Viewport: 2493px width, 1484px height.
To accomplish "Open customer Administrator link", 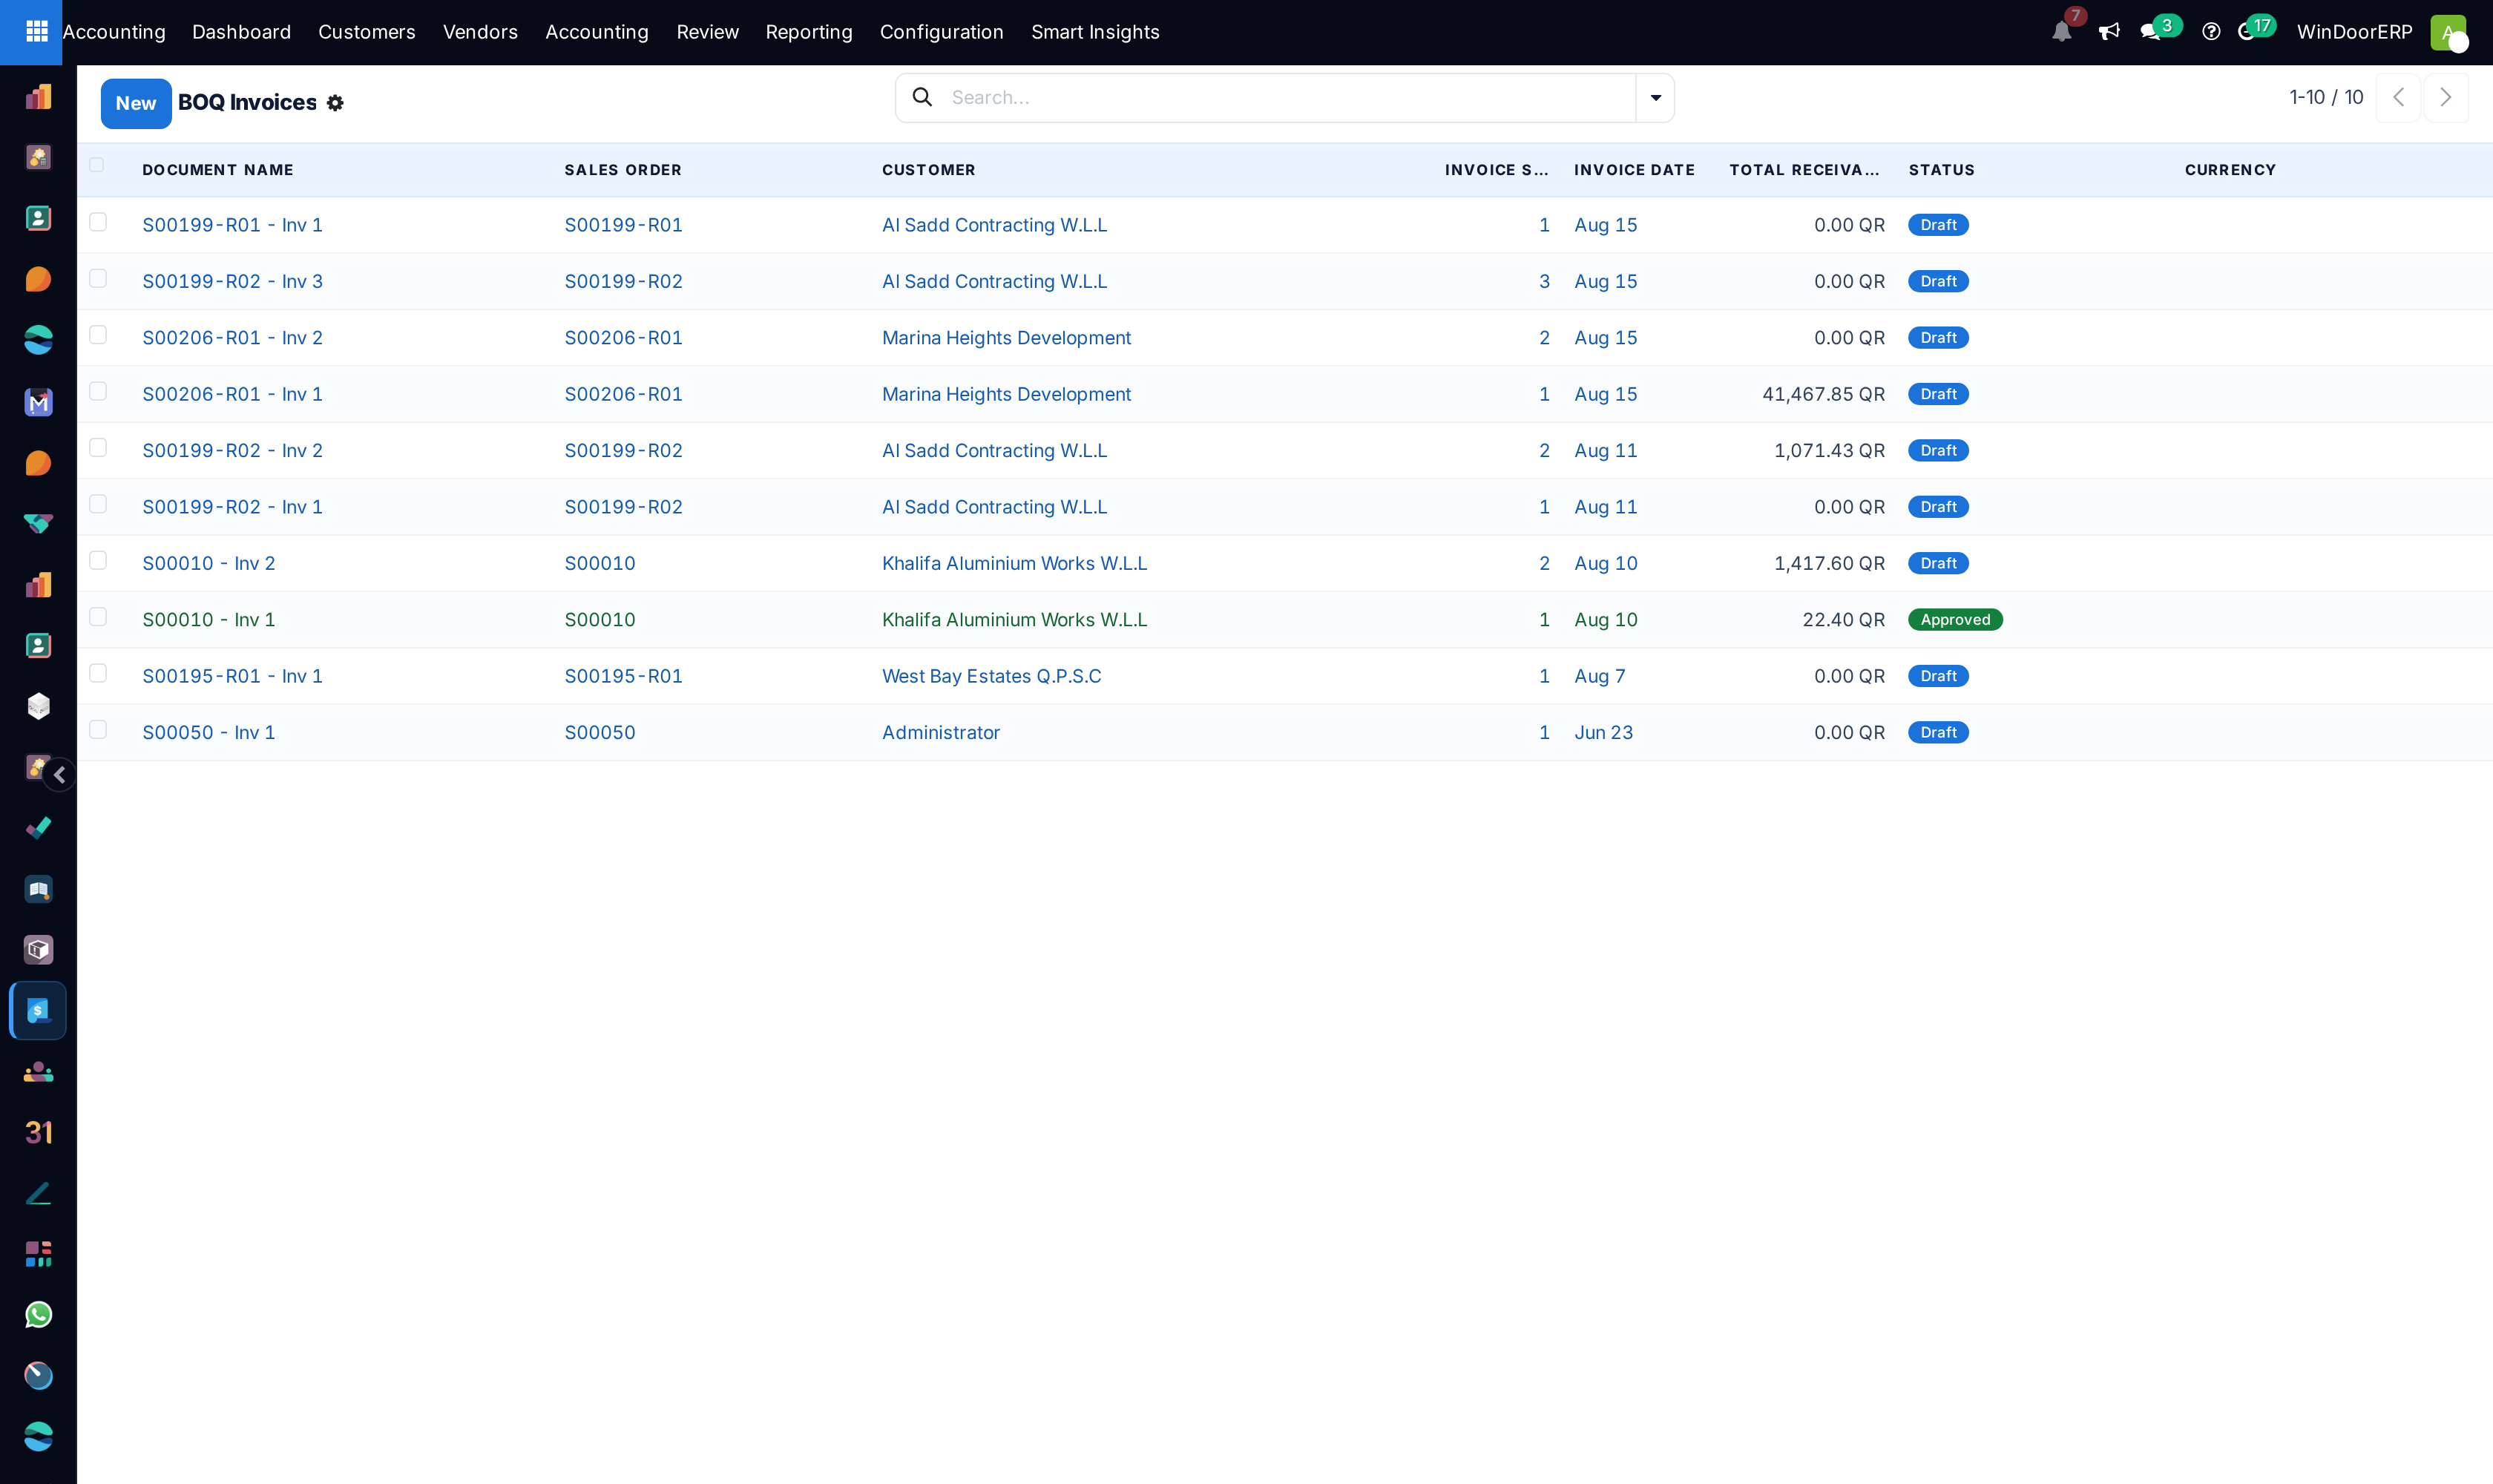I will (x=940, y=732).
